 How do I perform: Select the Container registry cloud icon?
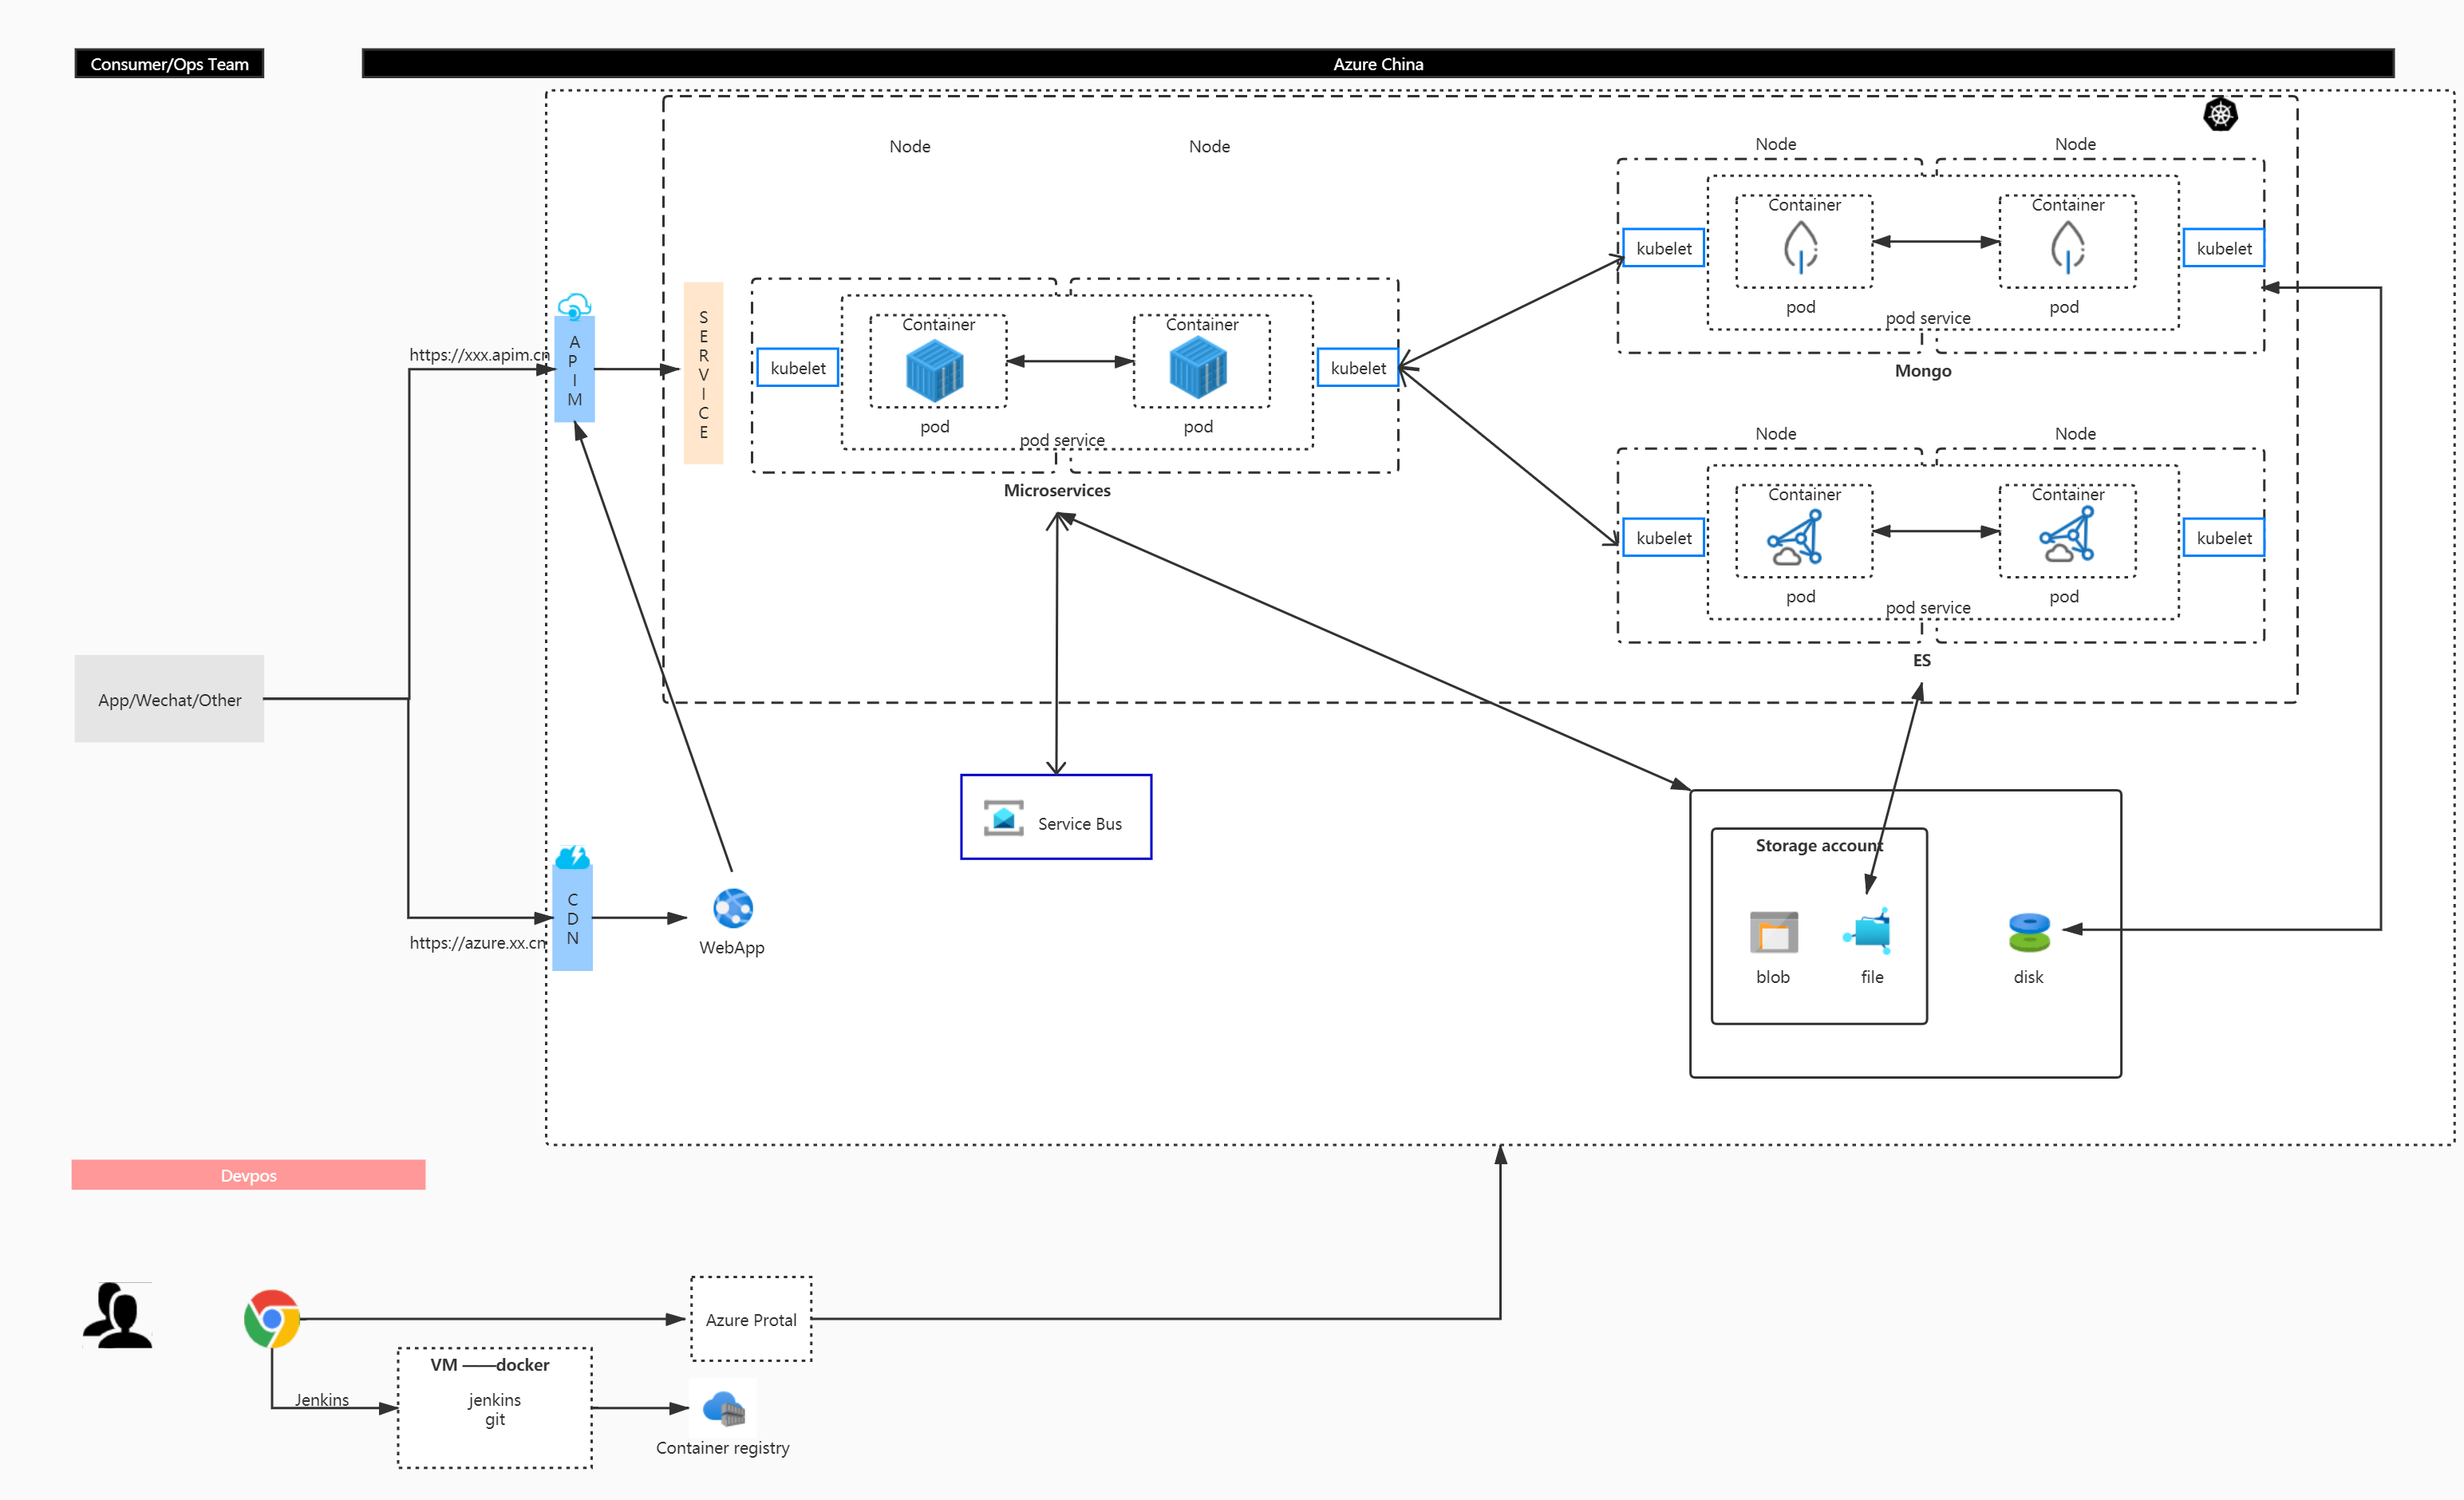tap(723, 1409)
